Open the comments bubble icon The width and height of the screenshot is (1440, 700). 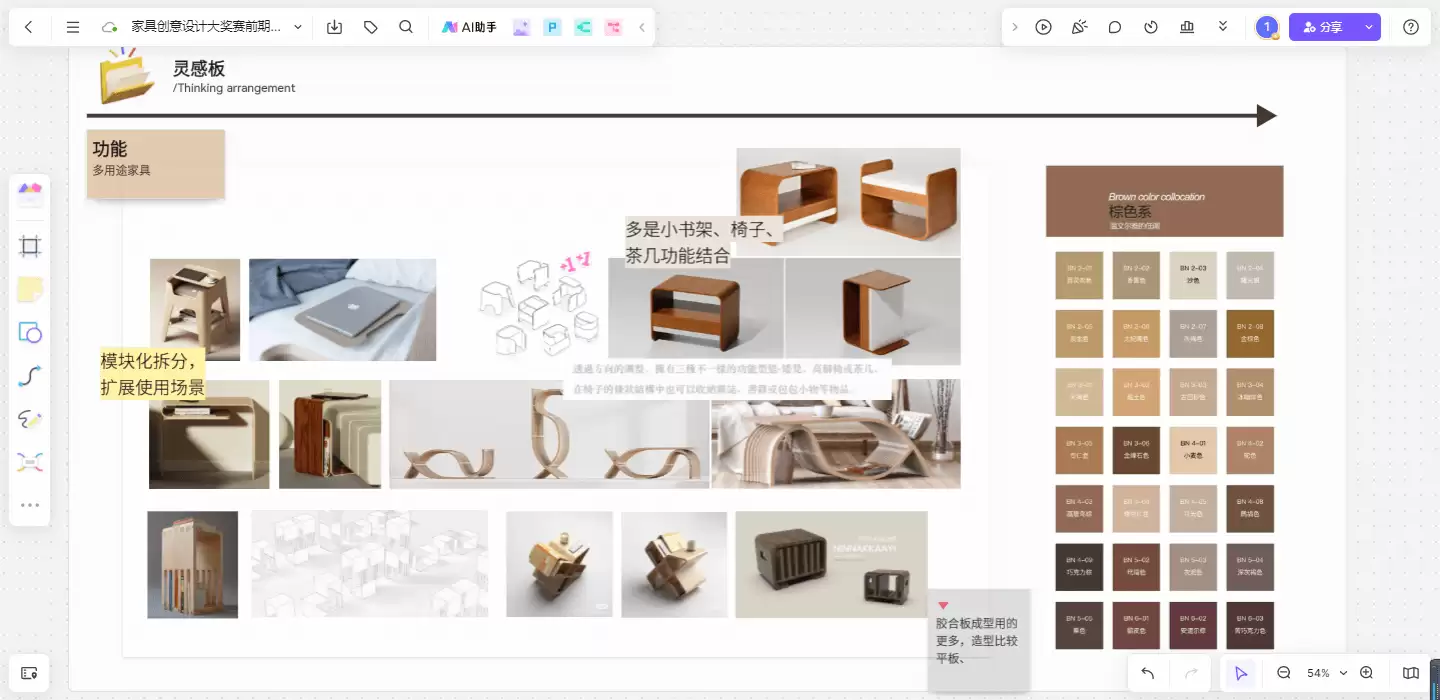(x=1115, y=27)
